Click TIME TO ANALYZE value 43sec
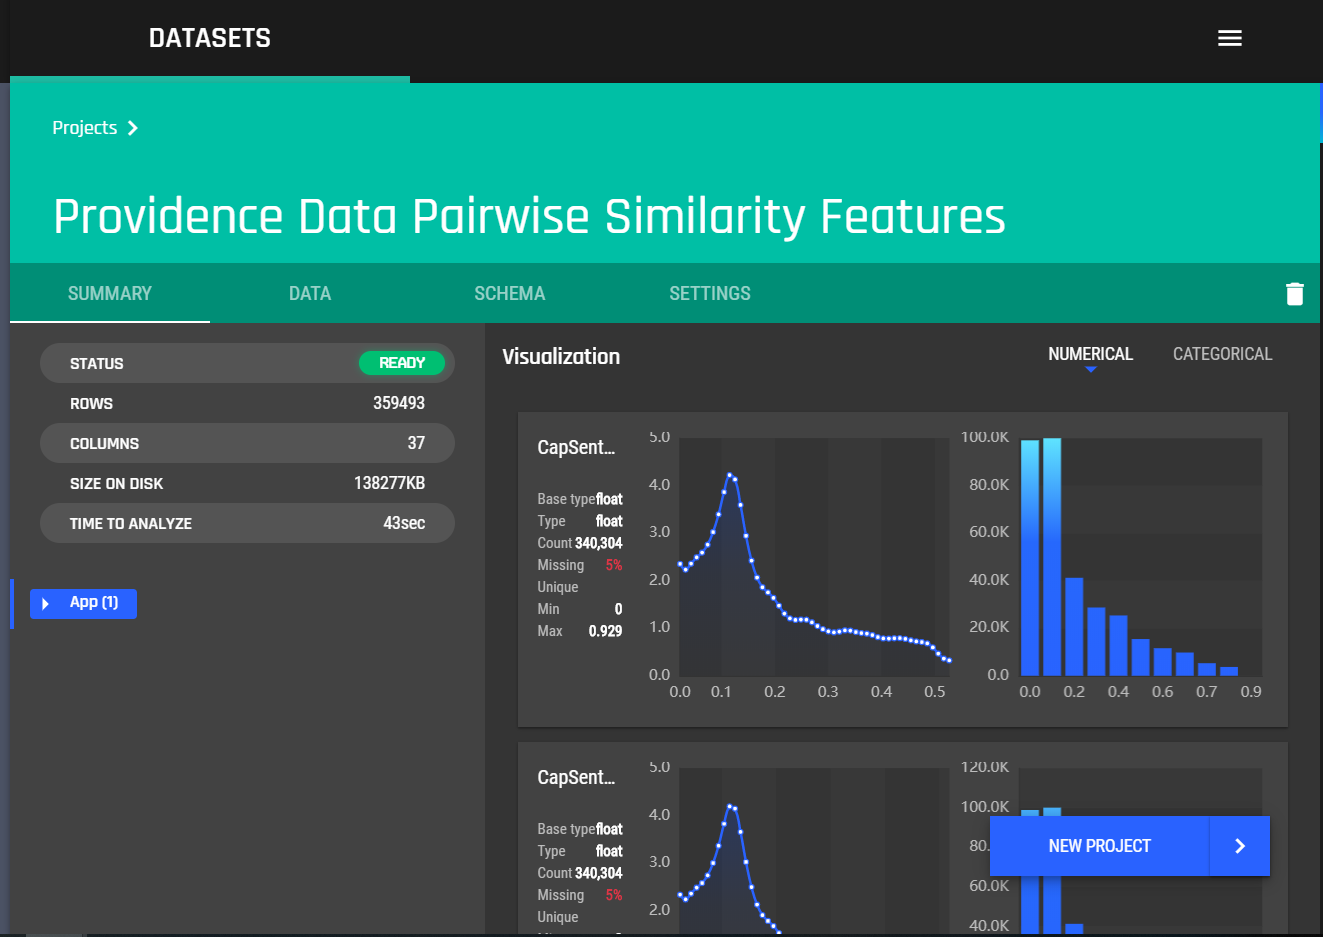Viewport: 1323px width, 937px height. click(x=404, y=523)
